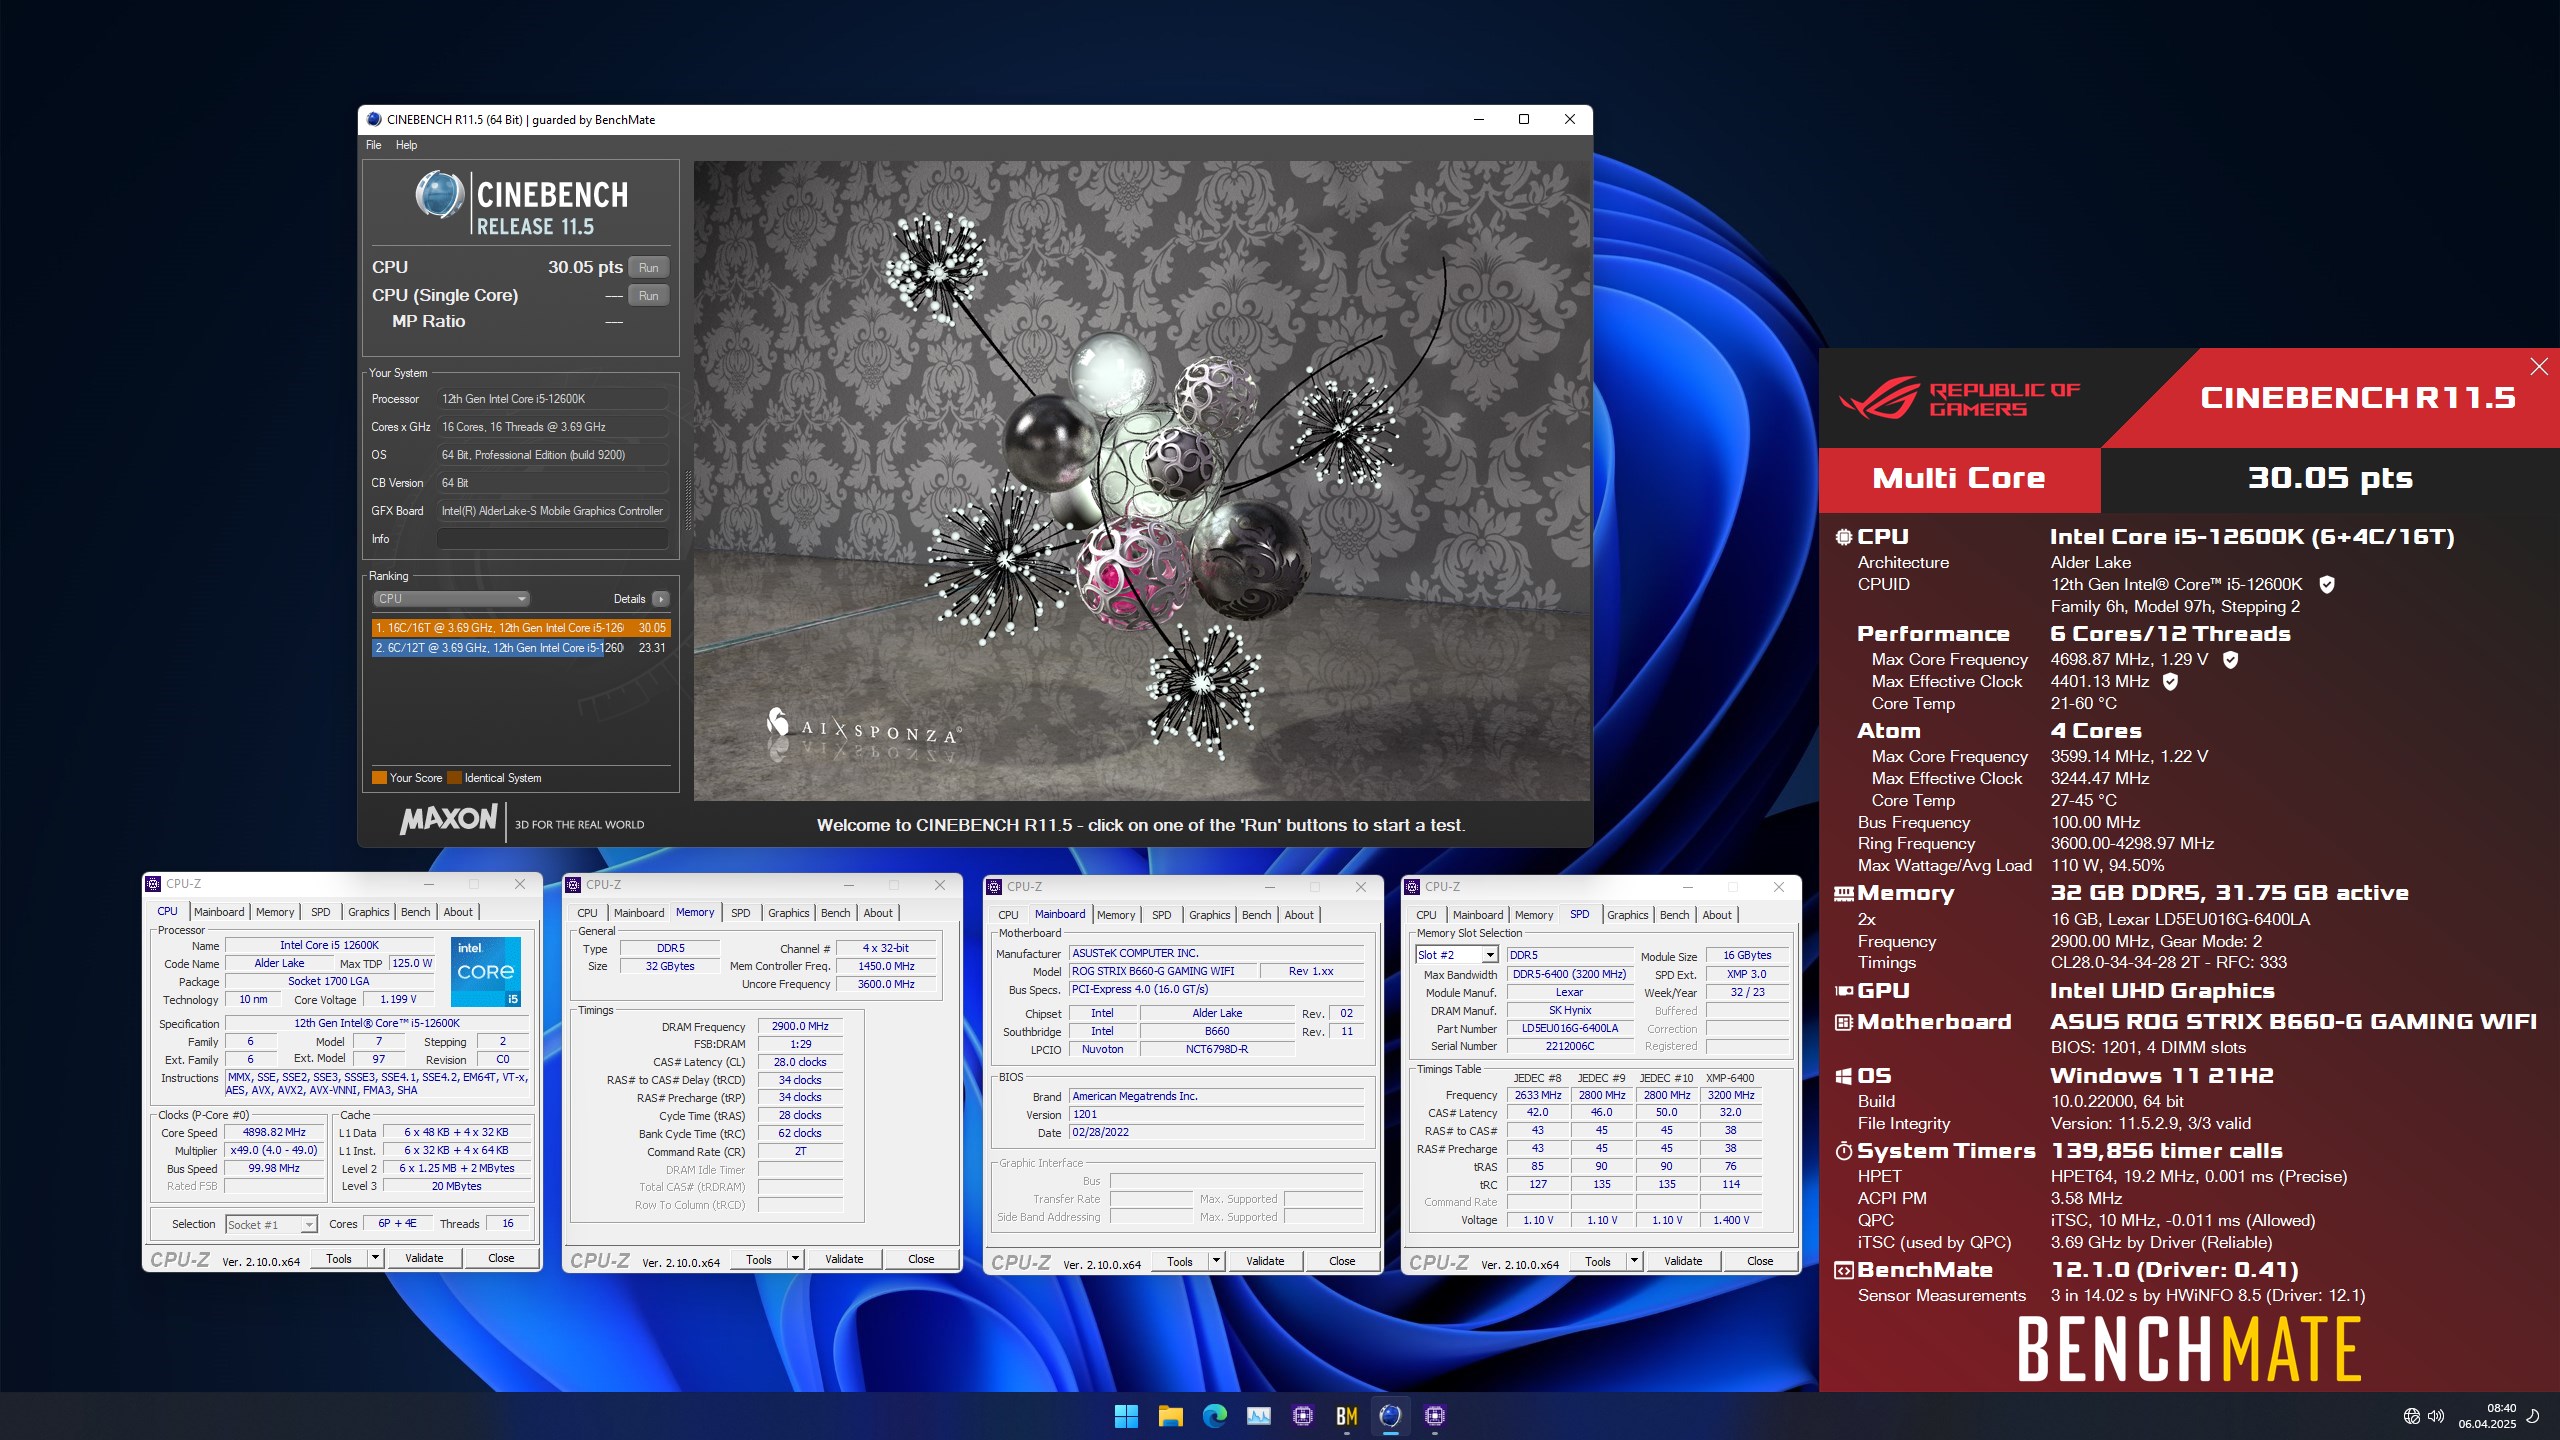The height and width of the screenshot is (1440, 2560).
Task: Open the network tray icon
Action: [x=2411, y=1416]
